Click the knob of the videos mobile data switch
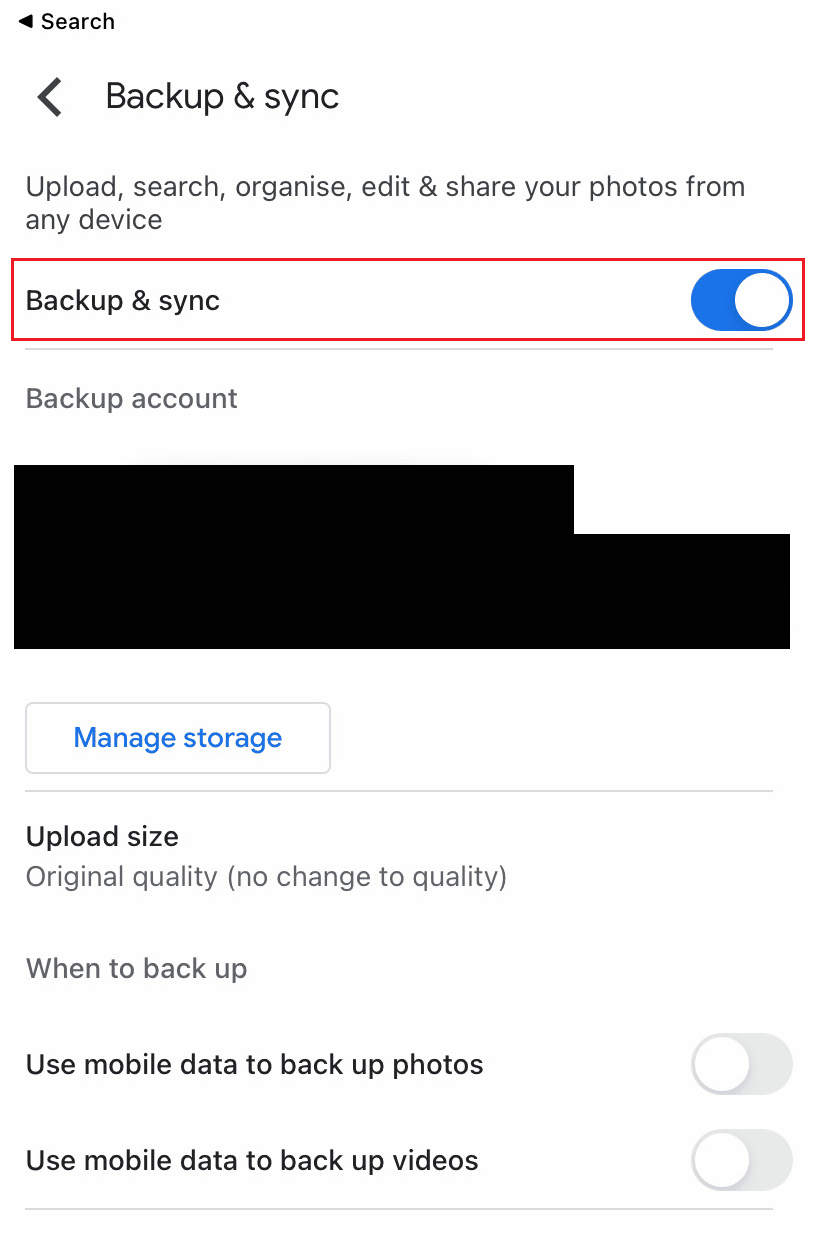Image resolution: width=815 pixels, height=1235 pixels. click(721, 1160)
